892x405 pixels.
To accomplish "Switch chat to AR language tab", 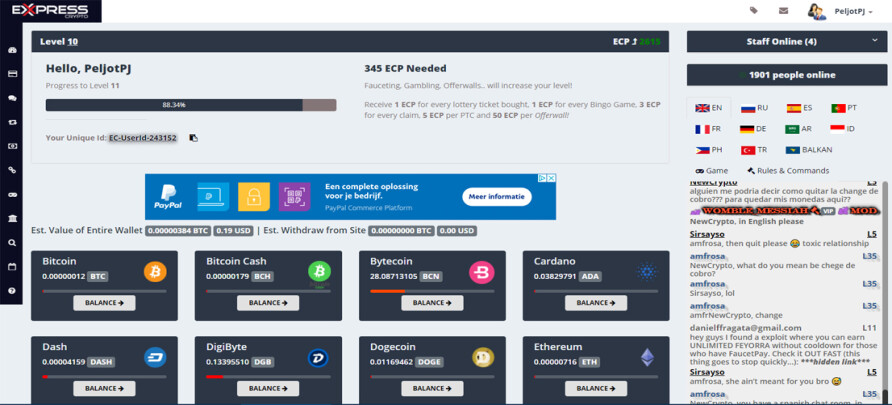I will pos(799,129).
